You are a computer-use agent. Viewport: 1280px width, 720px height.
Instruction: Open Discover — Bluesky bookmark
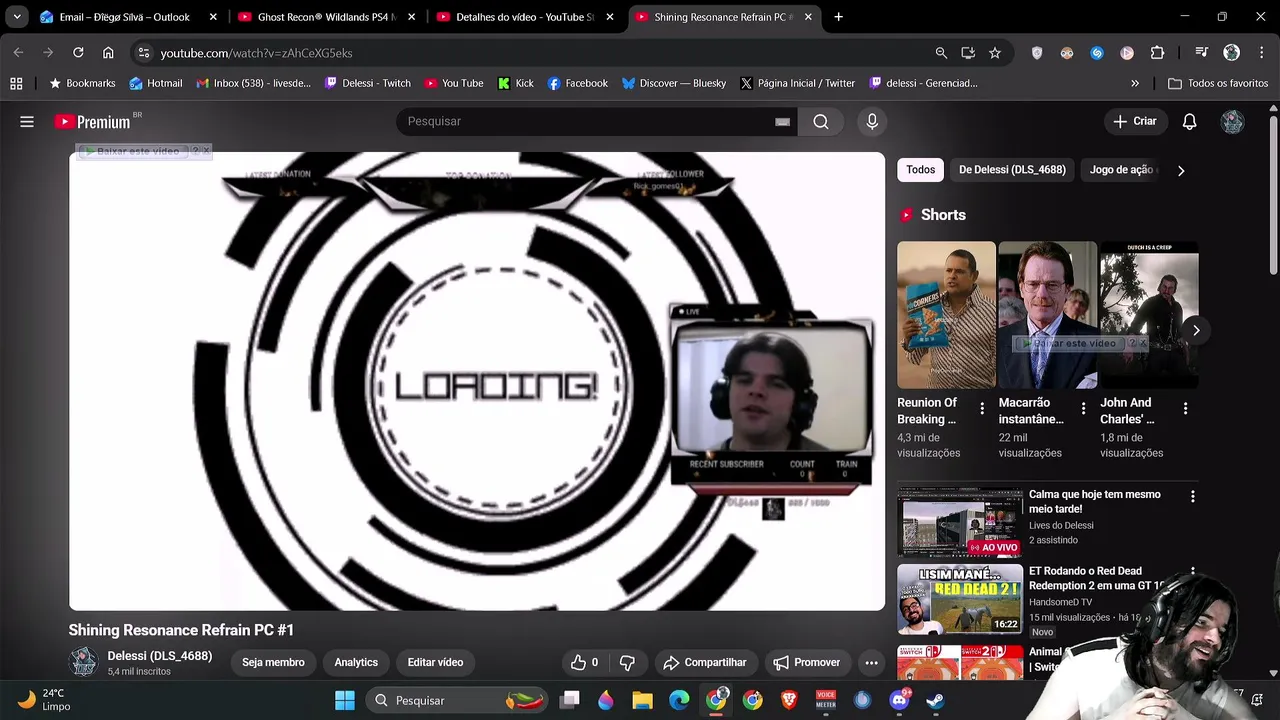(x=674, y=83)
